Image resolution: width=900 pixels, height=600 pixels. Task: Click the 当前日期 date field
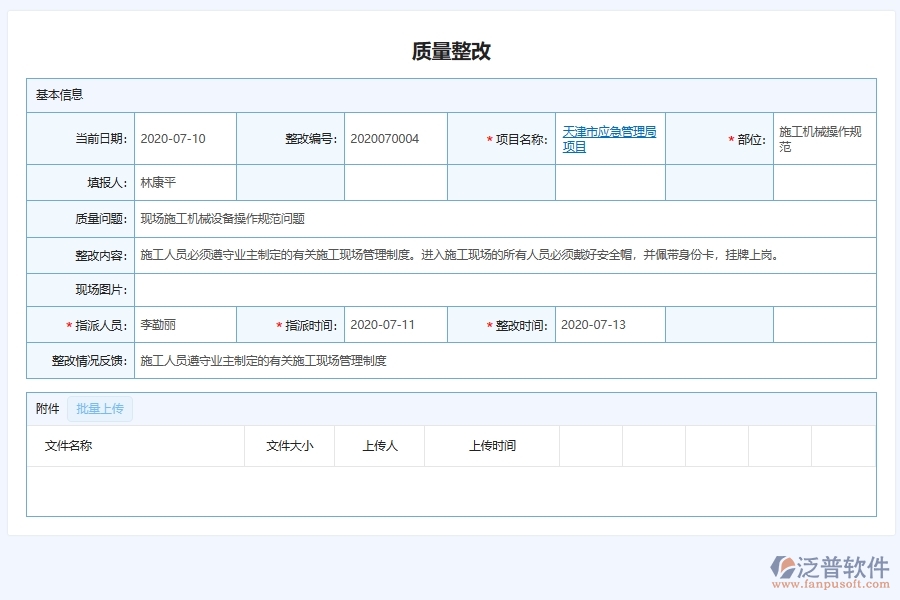point(185,138)
